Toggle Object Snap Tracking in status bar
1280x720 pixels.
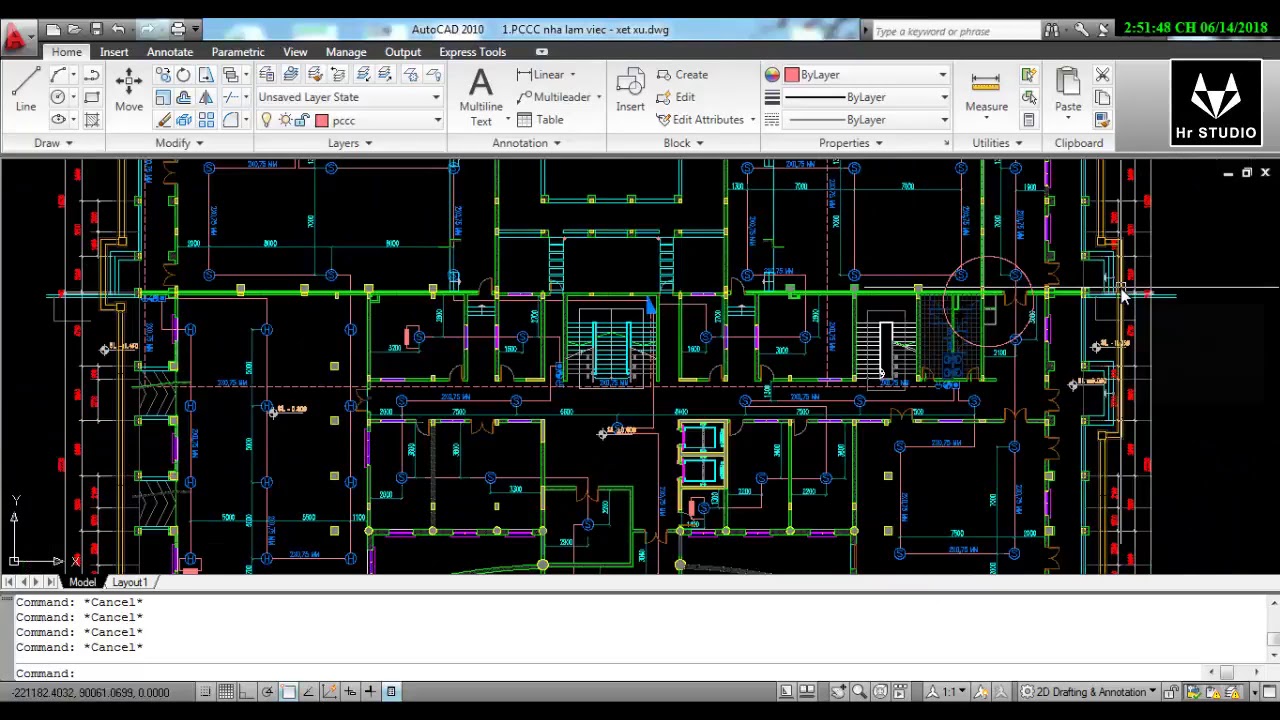pos(308,691)
